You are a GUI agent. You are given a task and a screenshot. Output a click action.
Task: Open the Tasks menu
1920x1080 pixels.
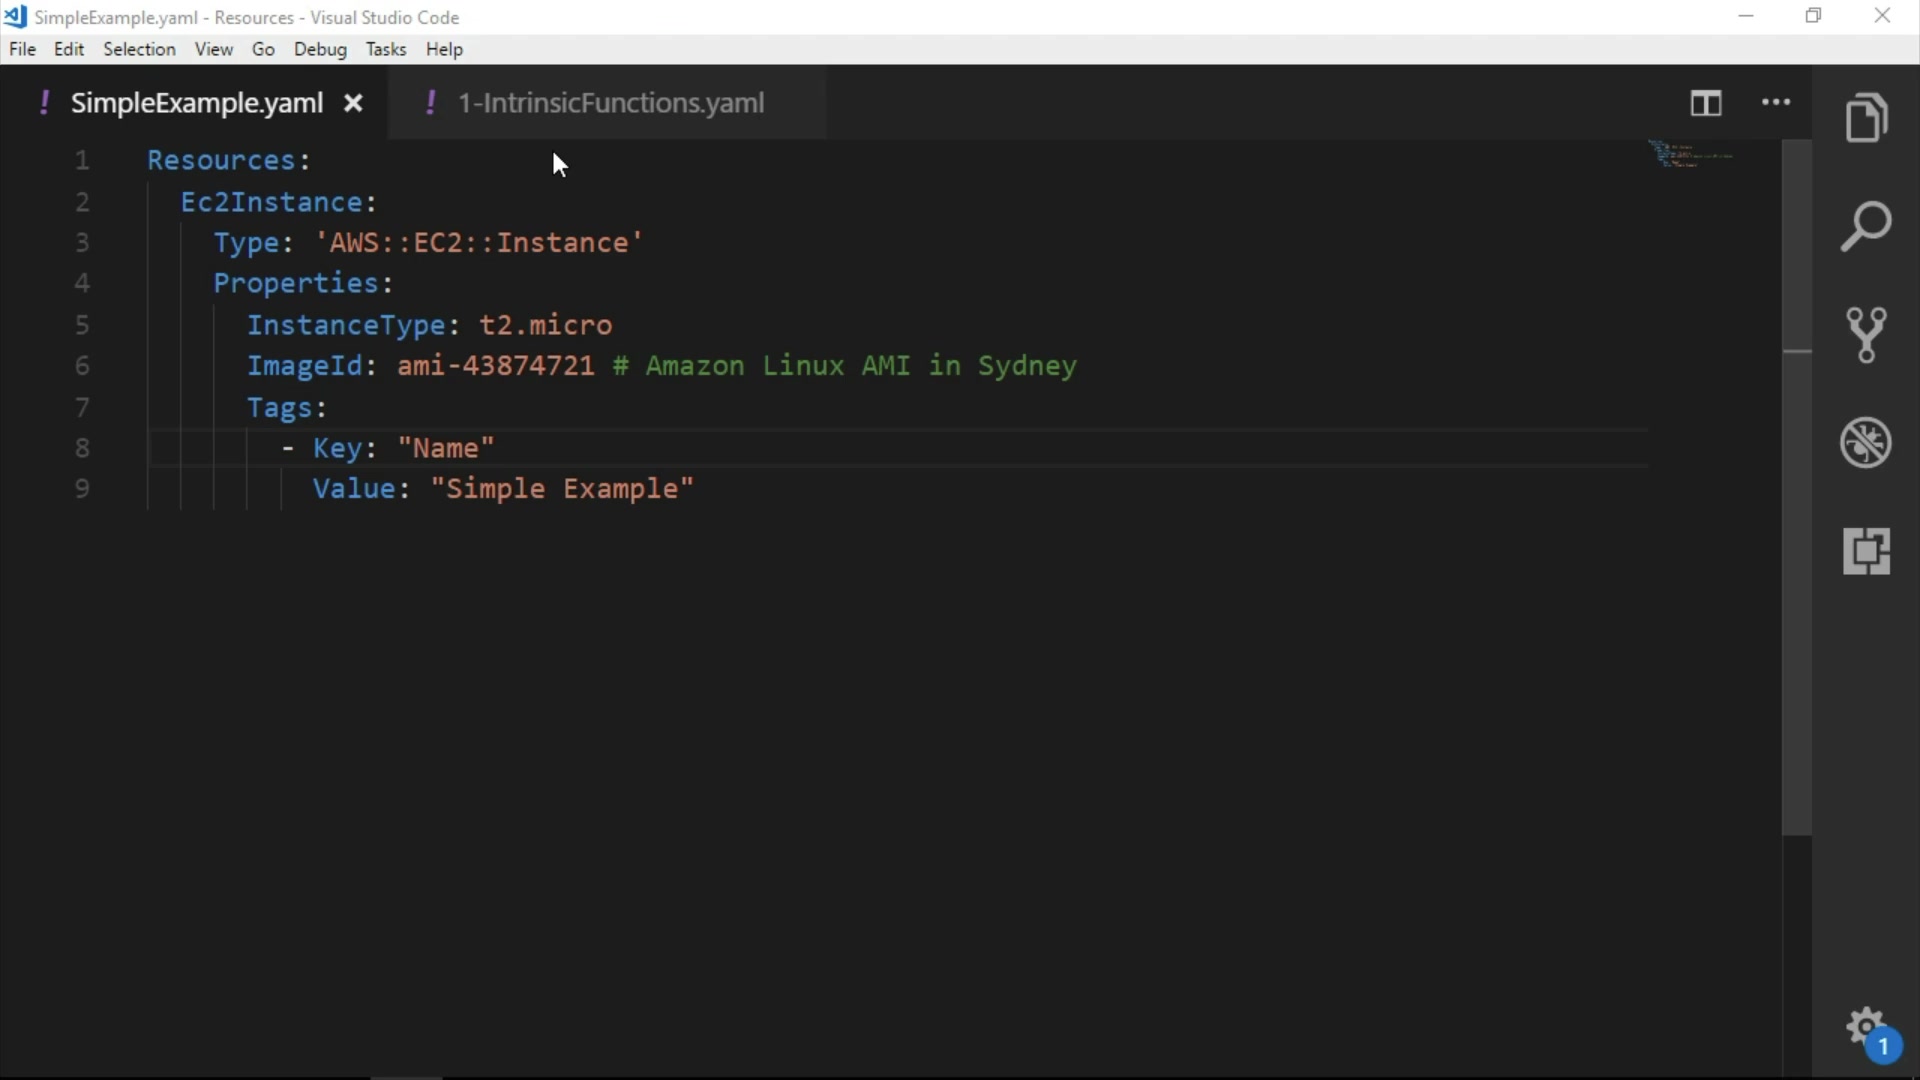pos(385,49)
